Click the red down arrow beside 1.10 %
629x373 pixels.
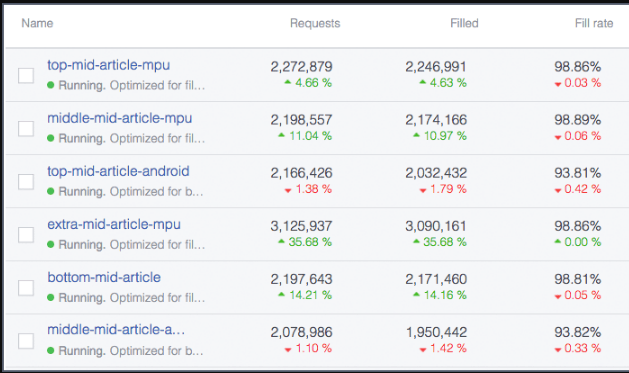(288, 350)
